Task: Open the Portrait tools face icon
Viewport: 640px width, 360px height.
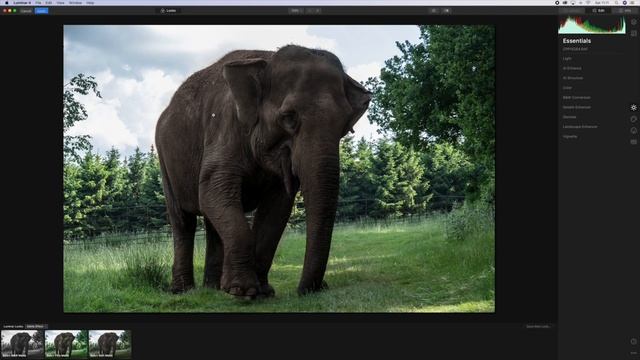Action: tap(633, 130)
